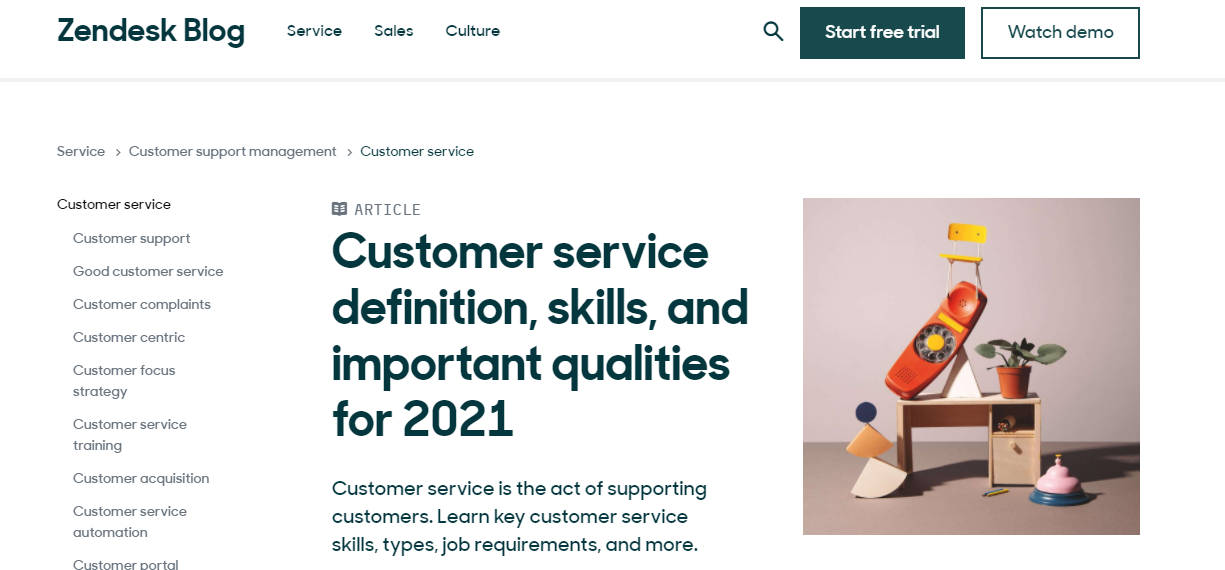This screenshot has width=1225, height=570.
Task: Open the Culture menu
Action: (x=473, y=31)
